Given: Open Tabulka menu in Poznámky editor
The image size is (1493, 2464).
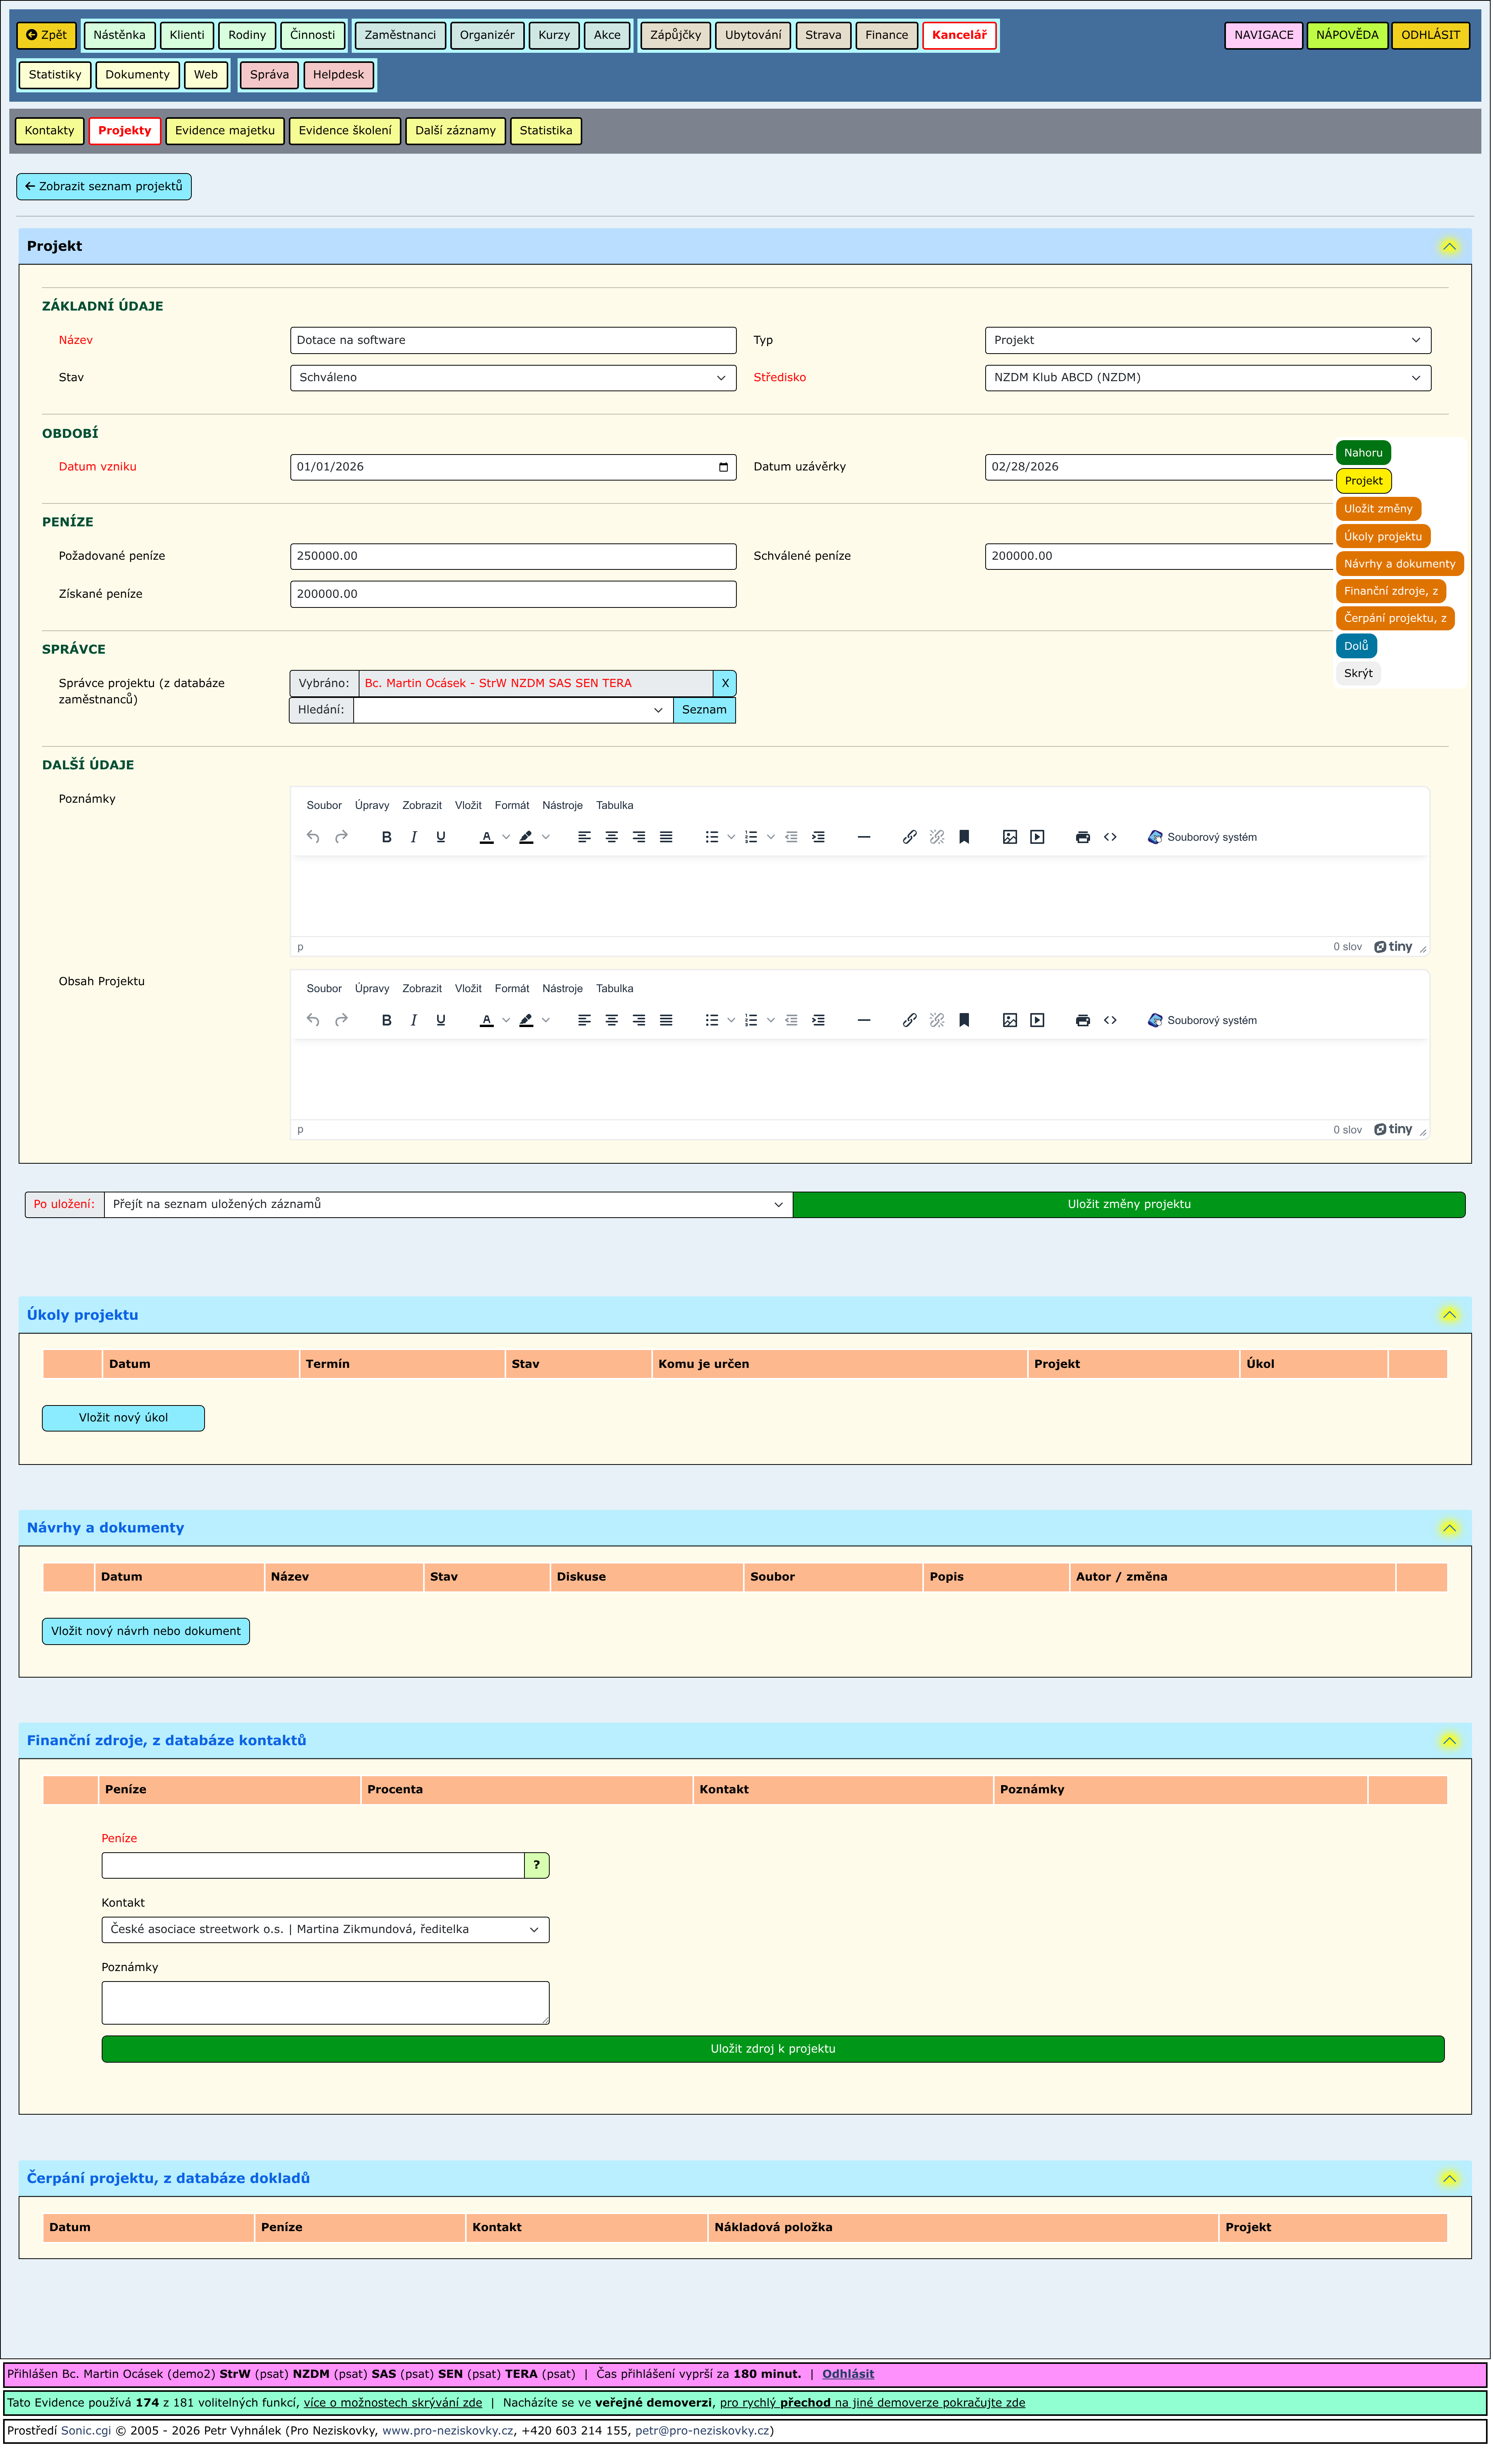Looking at the screenshot, I should [615, 806].
